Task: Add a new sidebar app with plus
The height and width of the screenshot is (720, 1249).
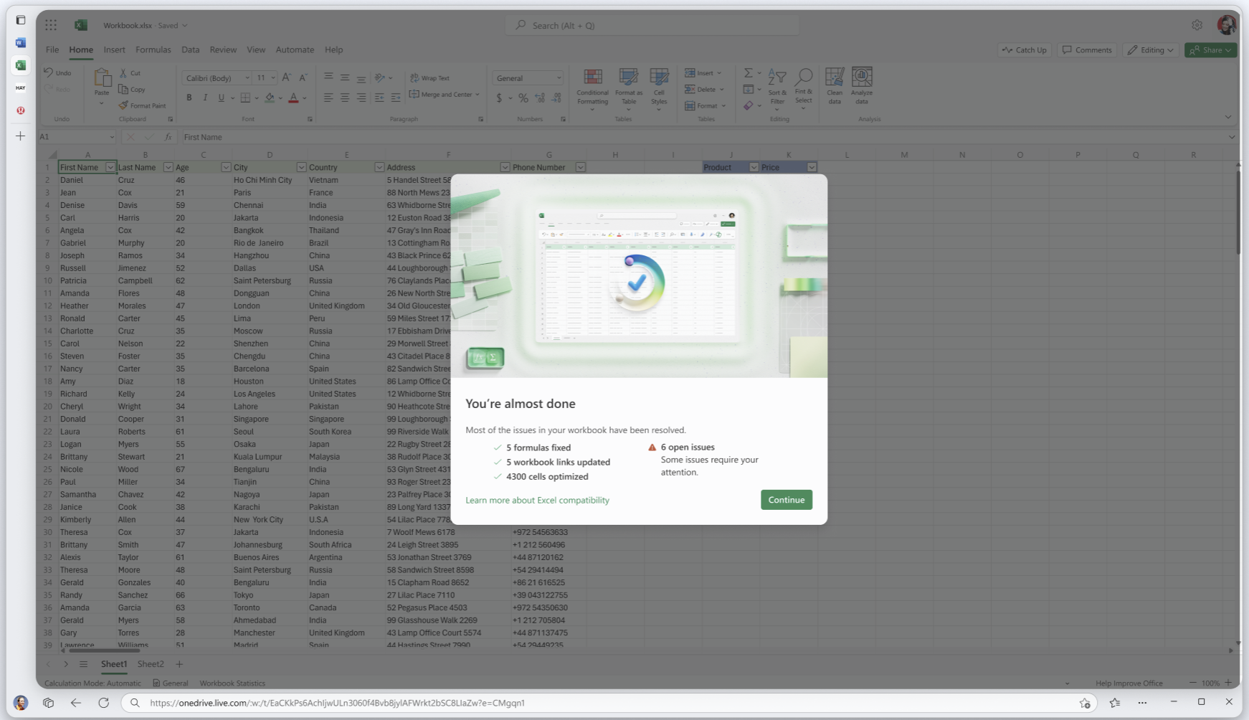Action: click(x=20, y=136)
